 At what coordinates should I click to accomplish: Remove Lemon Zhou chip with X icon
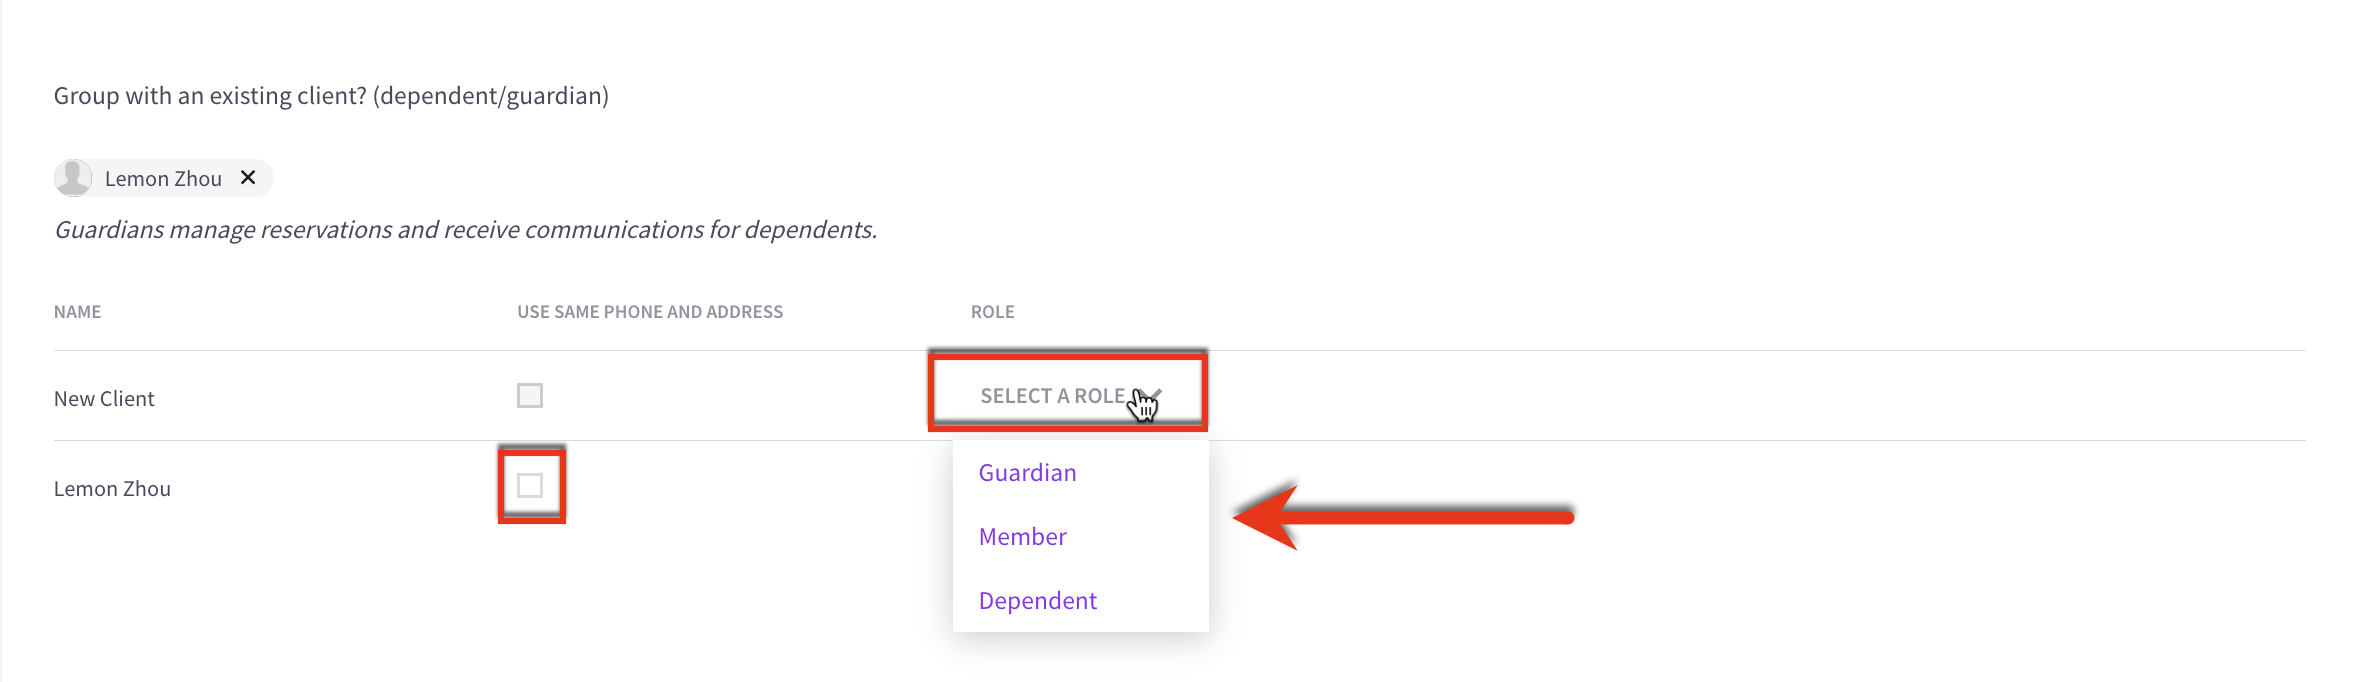click(248, 177)
